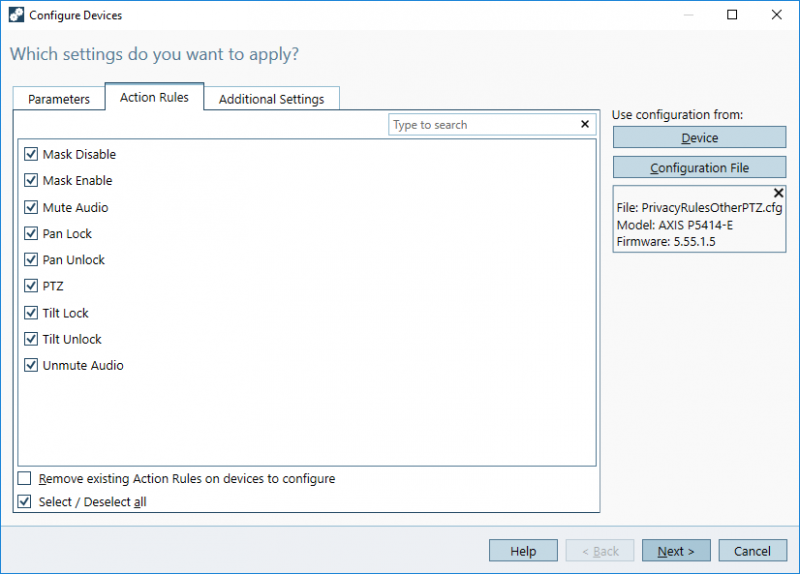This screenshot has width=800, height=574.
Task: Enable Remove existing Action Rules option
Action: pyautogui.click(x=24, y=479)
